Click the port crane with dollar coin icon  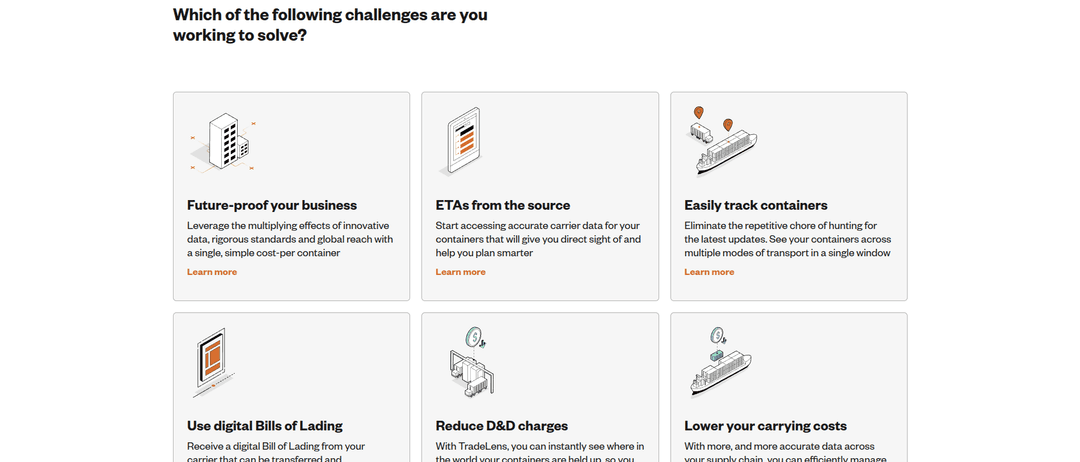point(470,363)
